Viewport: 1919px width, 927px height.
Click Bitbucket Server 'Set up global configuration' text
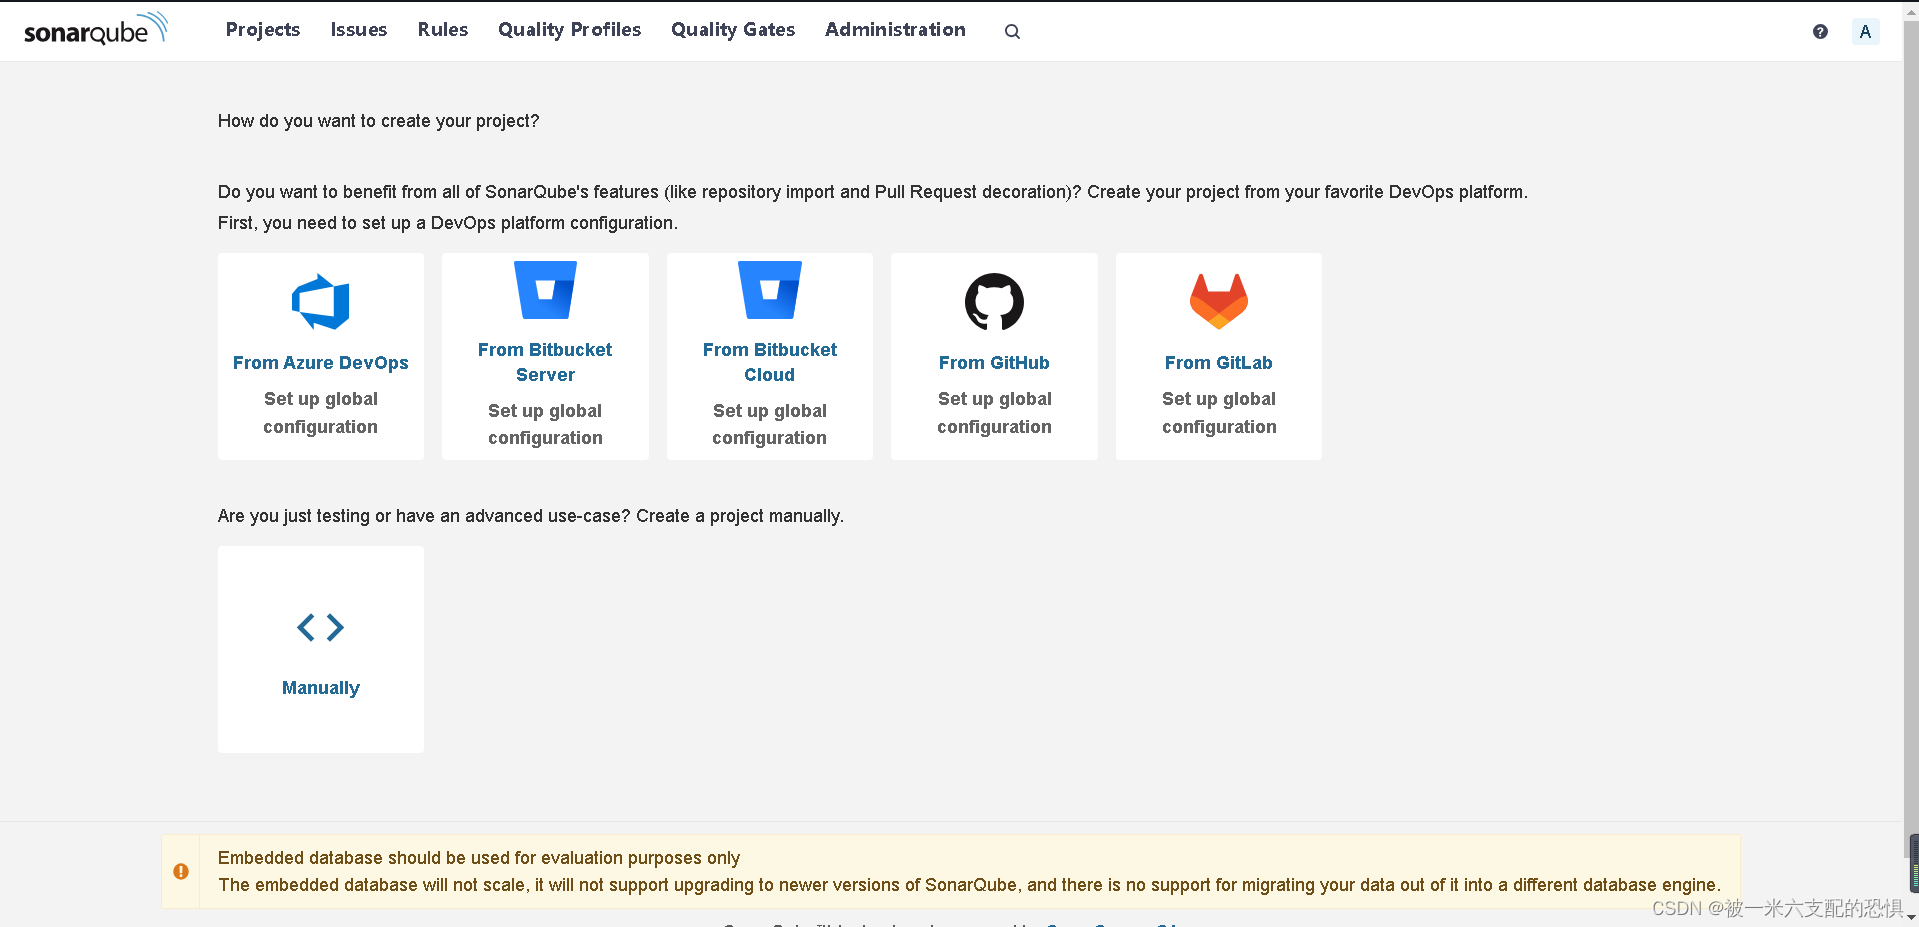click(x=545, y=424)
